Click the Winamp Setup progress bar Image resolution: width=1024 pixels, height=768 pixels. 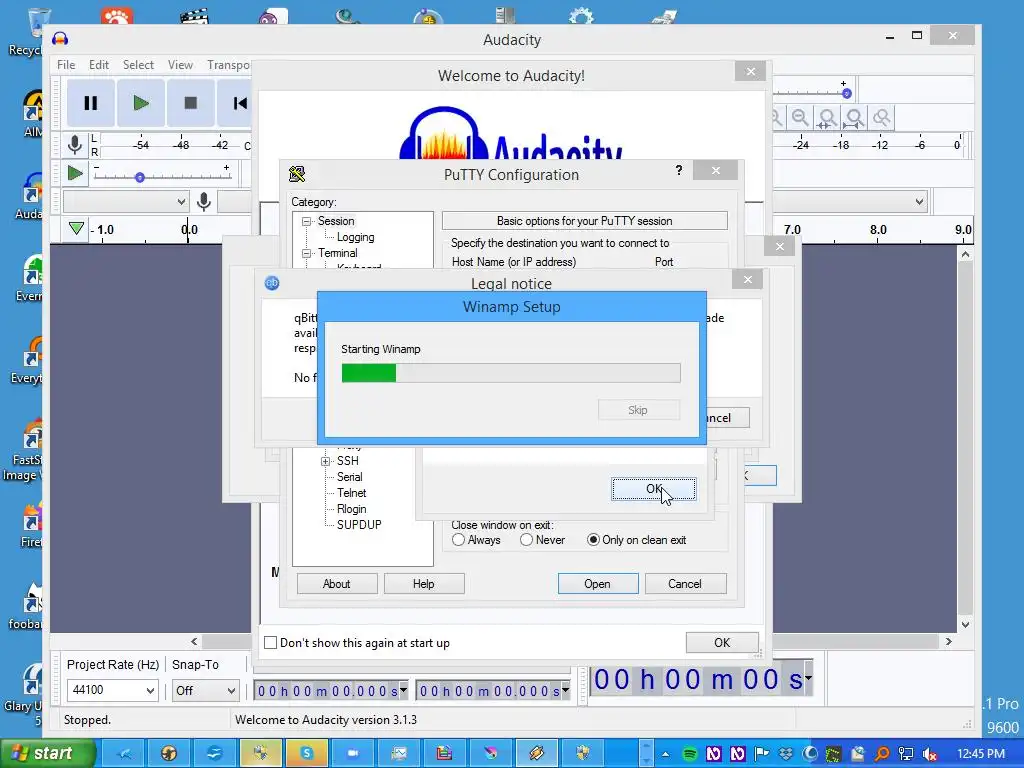tap(511, 373)
